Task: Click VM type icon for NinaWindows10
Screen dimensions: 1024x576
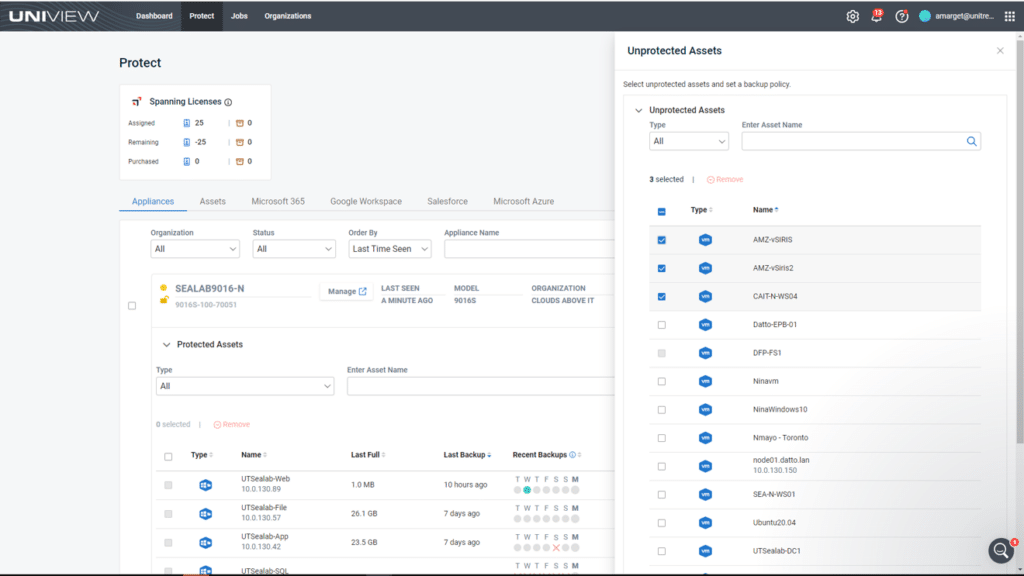Action: (705, 409)
